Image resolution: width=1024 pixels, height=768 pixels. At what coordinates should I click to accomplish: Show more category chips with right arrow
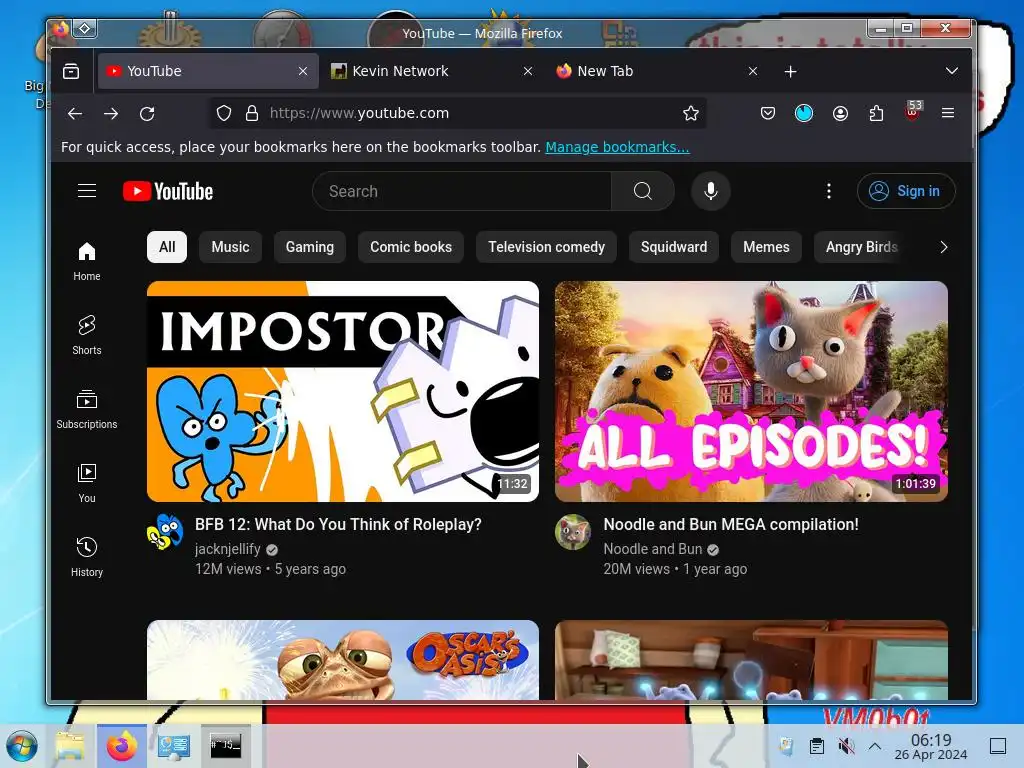943,248
